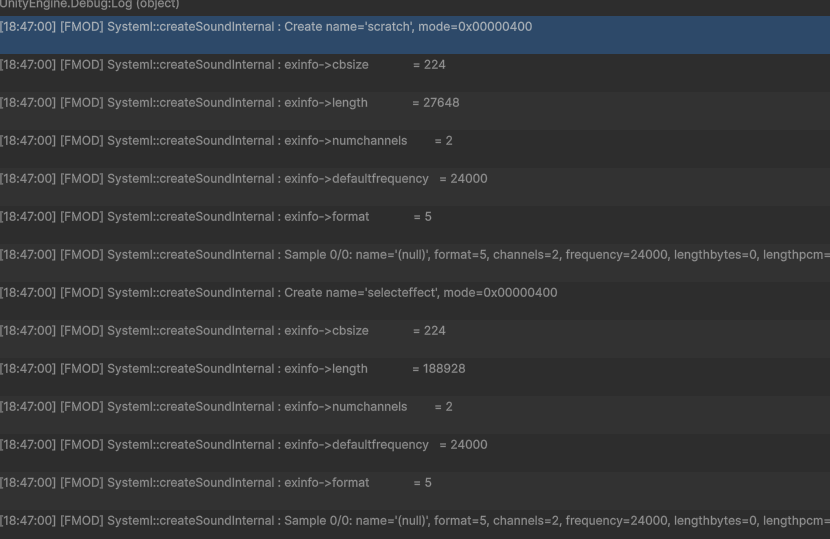Select the first Sample 0/0 log entry
This screenshot has height=539, width=830.
click(414, 255)
